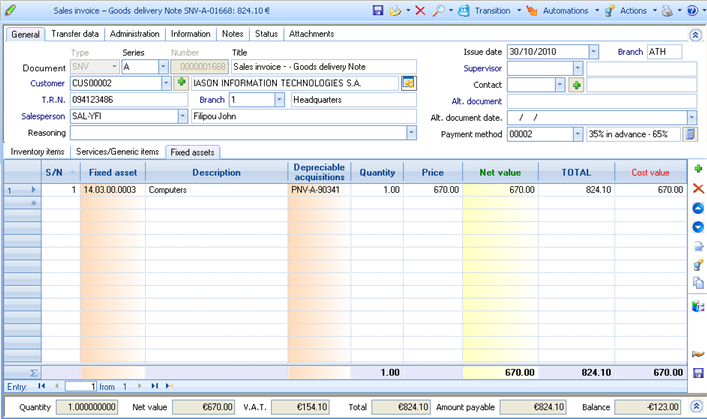This screenshot has height=419, width=707.
Task: Click the Alt. document link label
Action: click(477, 101)
